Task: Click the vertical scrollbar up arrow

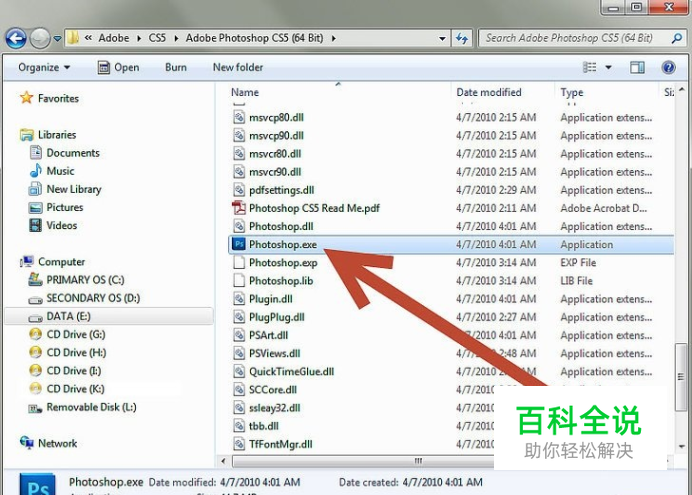Action: click(x=682, y=90)
